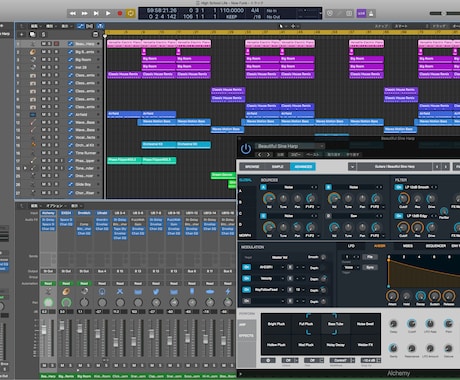Click the File button in AHDSR section

point(370,257)
